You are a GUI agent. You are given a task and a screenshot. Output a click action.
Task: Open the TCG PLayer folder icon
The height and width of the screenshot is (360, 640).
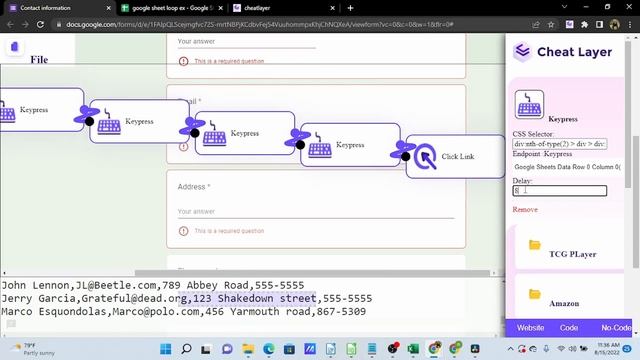(x=534, y=244)
